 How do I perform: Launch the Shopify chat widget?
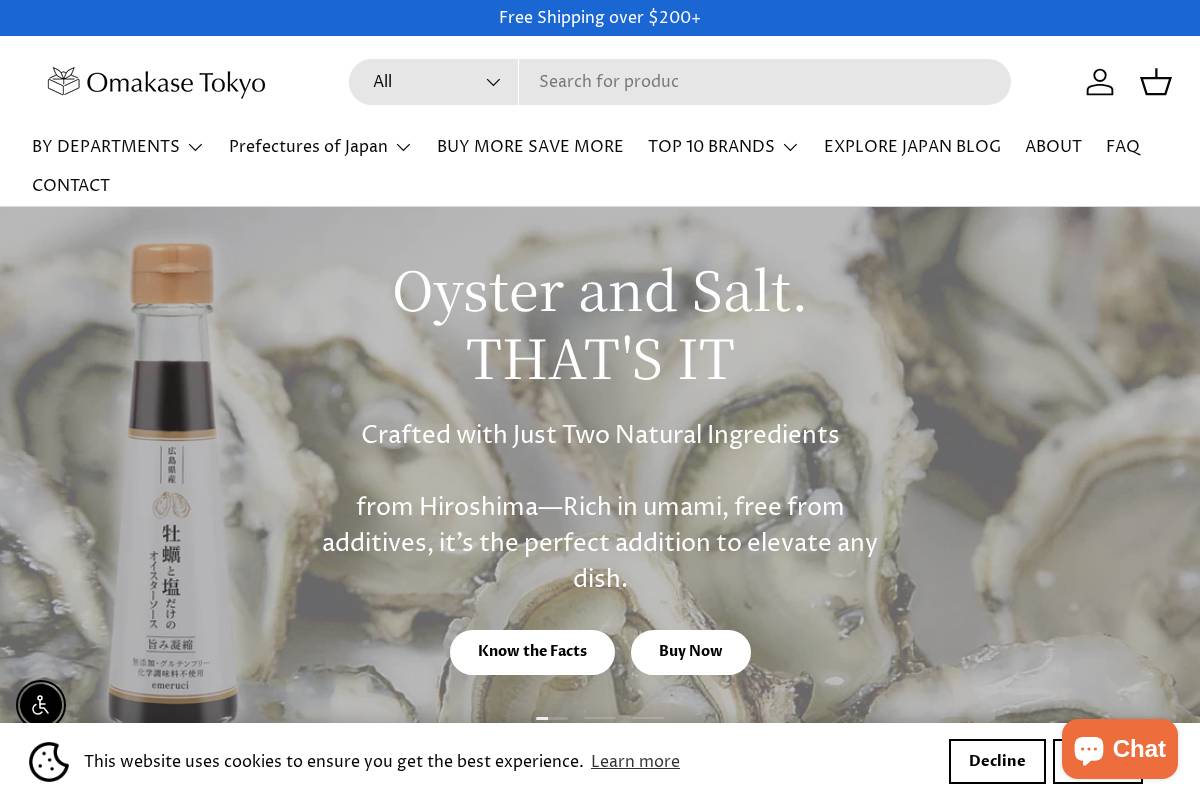(x=1119, y=748)
